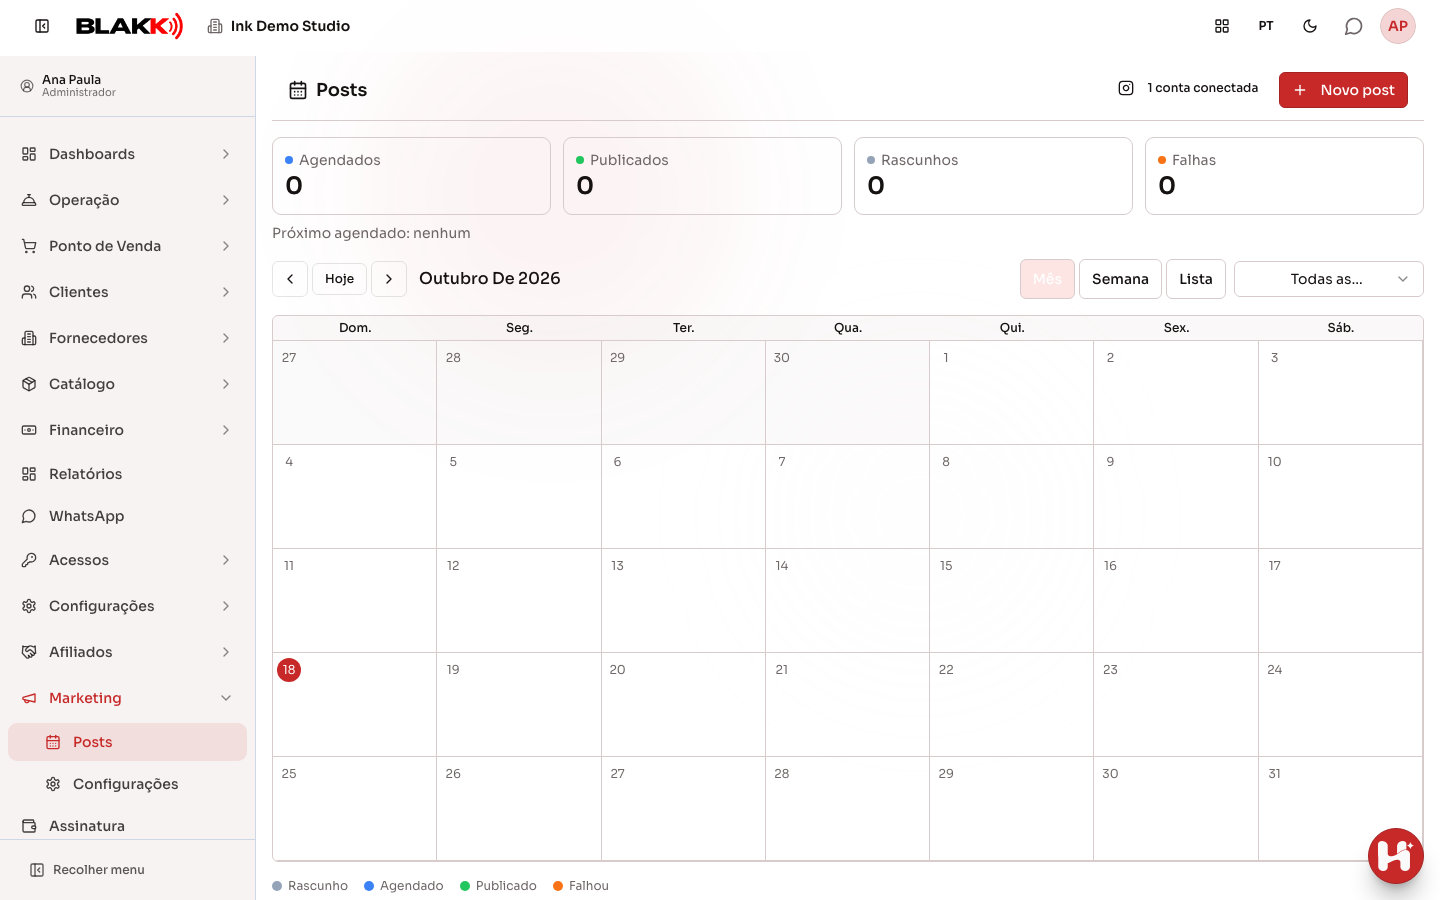Click the Assinatura wallet icon
The image size is (1440, 900).
29,826
